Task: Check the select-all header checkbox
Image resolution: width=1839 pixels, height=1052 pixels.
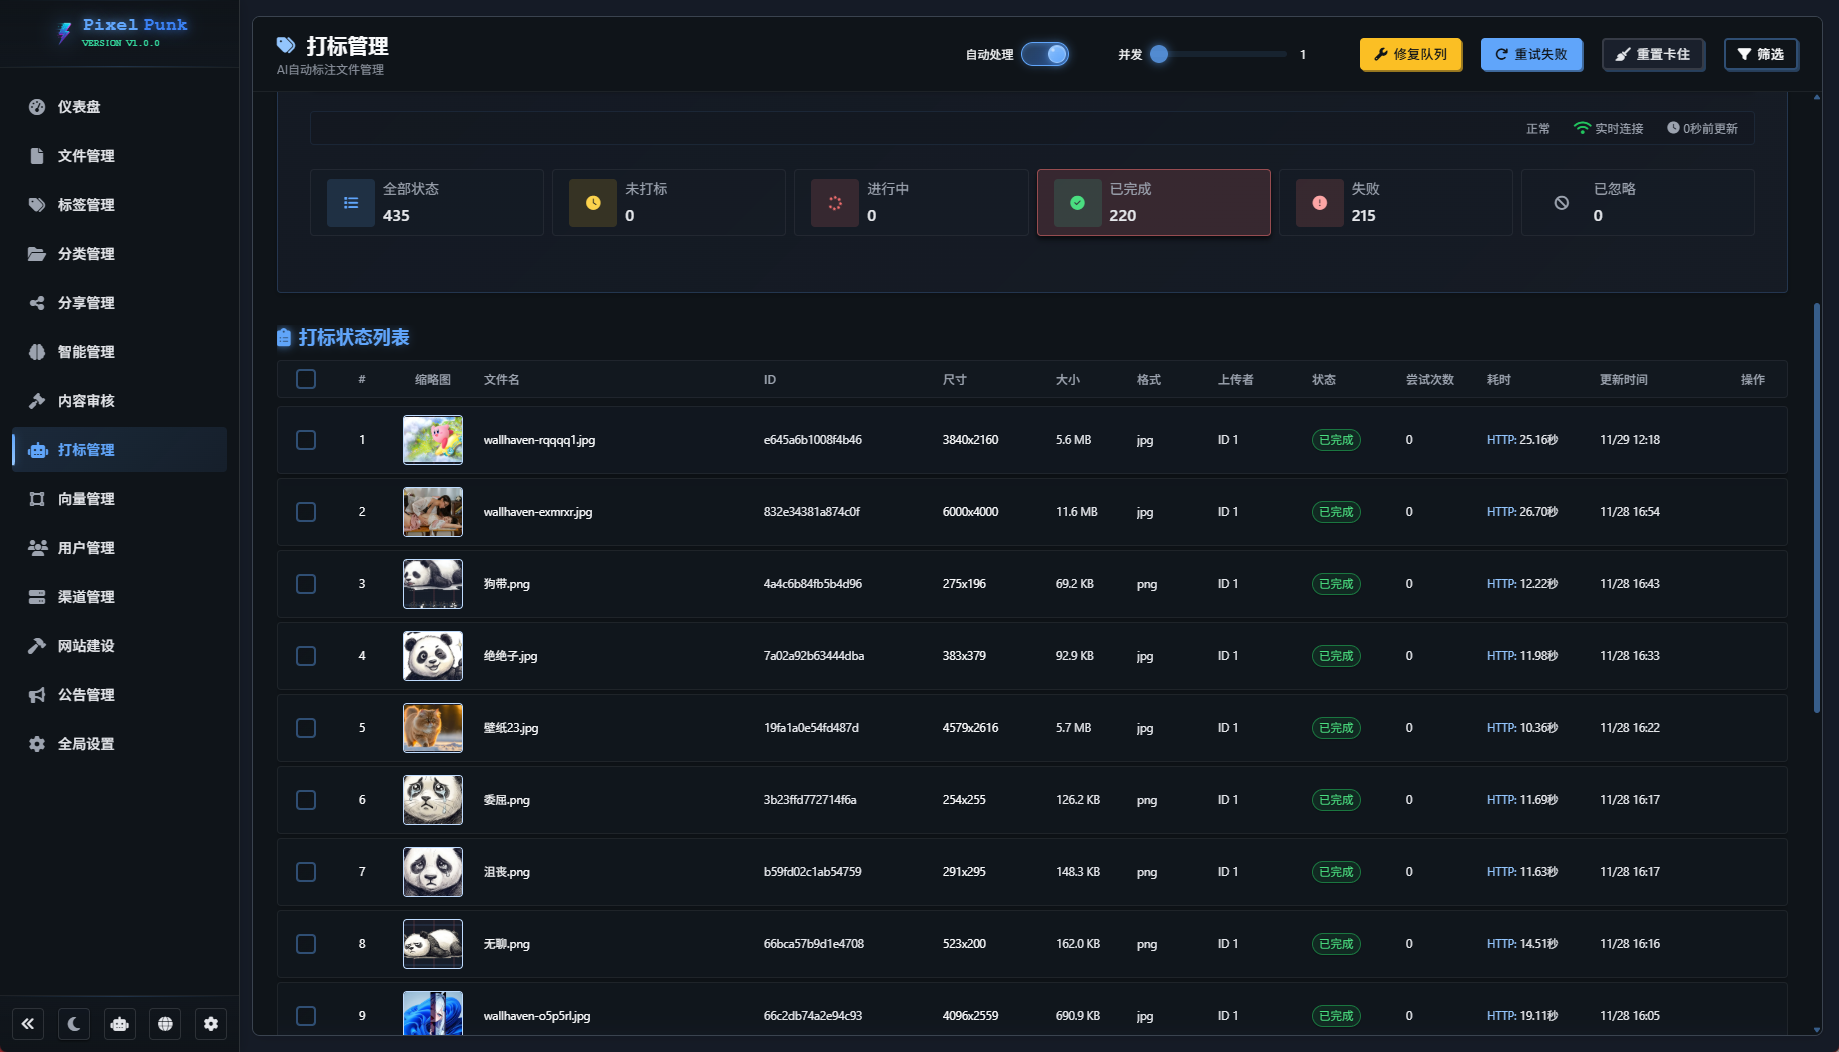Action: (x=306, y=379)
